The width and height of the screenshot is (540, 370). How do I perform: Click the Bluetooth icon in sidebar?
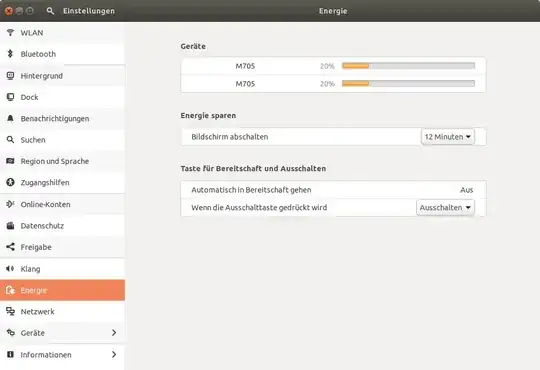10,54
